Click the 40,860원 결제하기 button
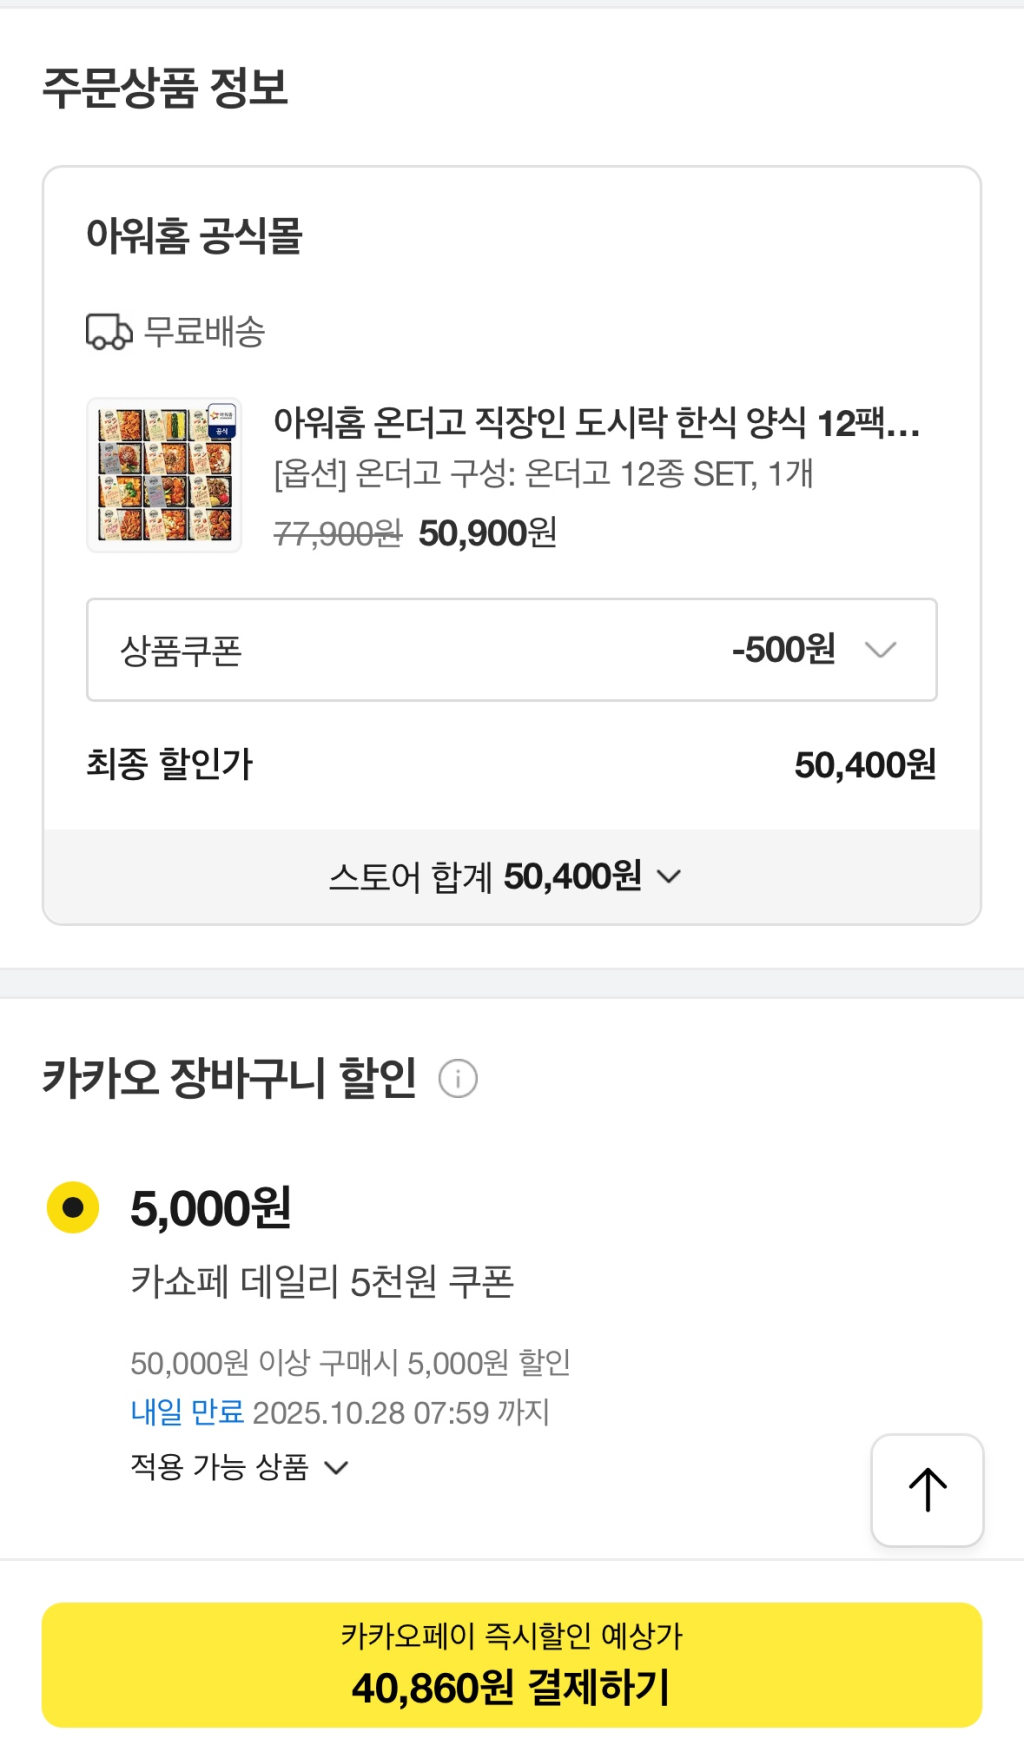The image size is (1024, 1739). [511, 1665]
